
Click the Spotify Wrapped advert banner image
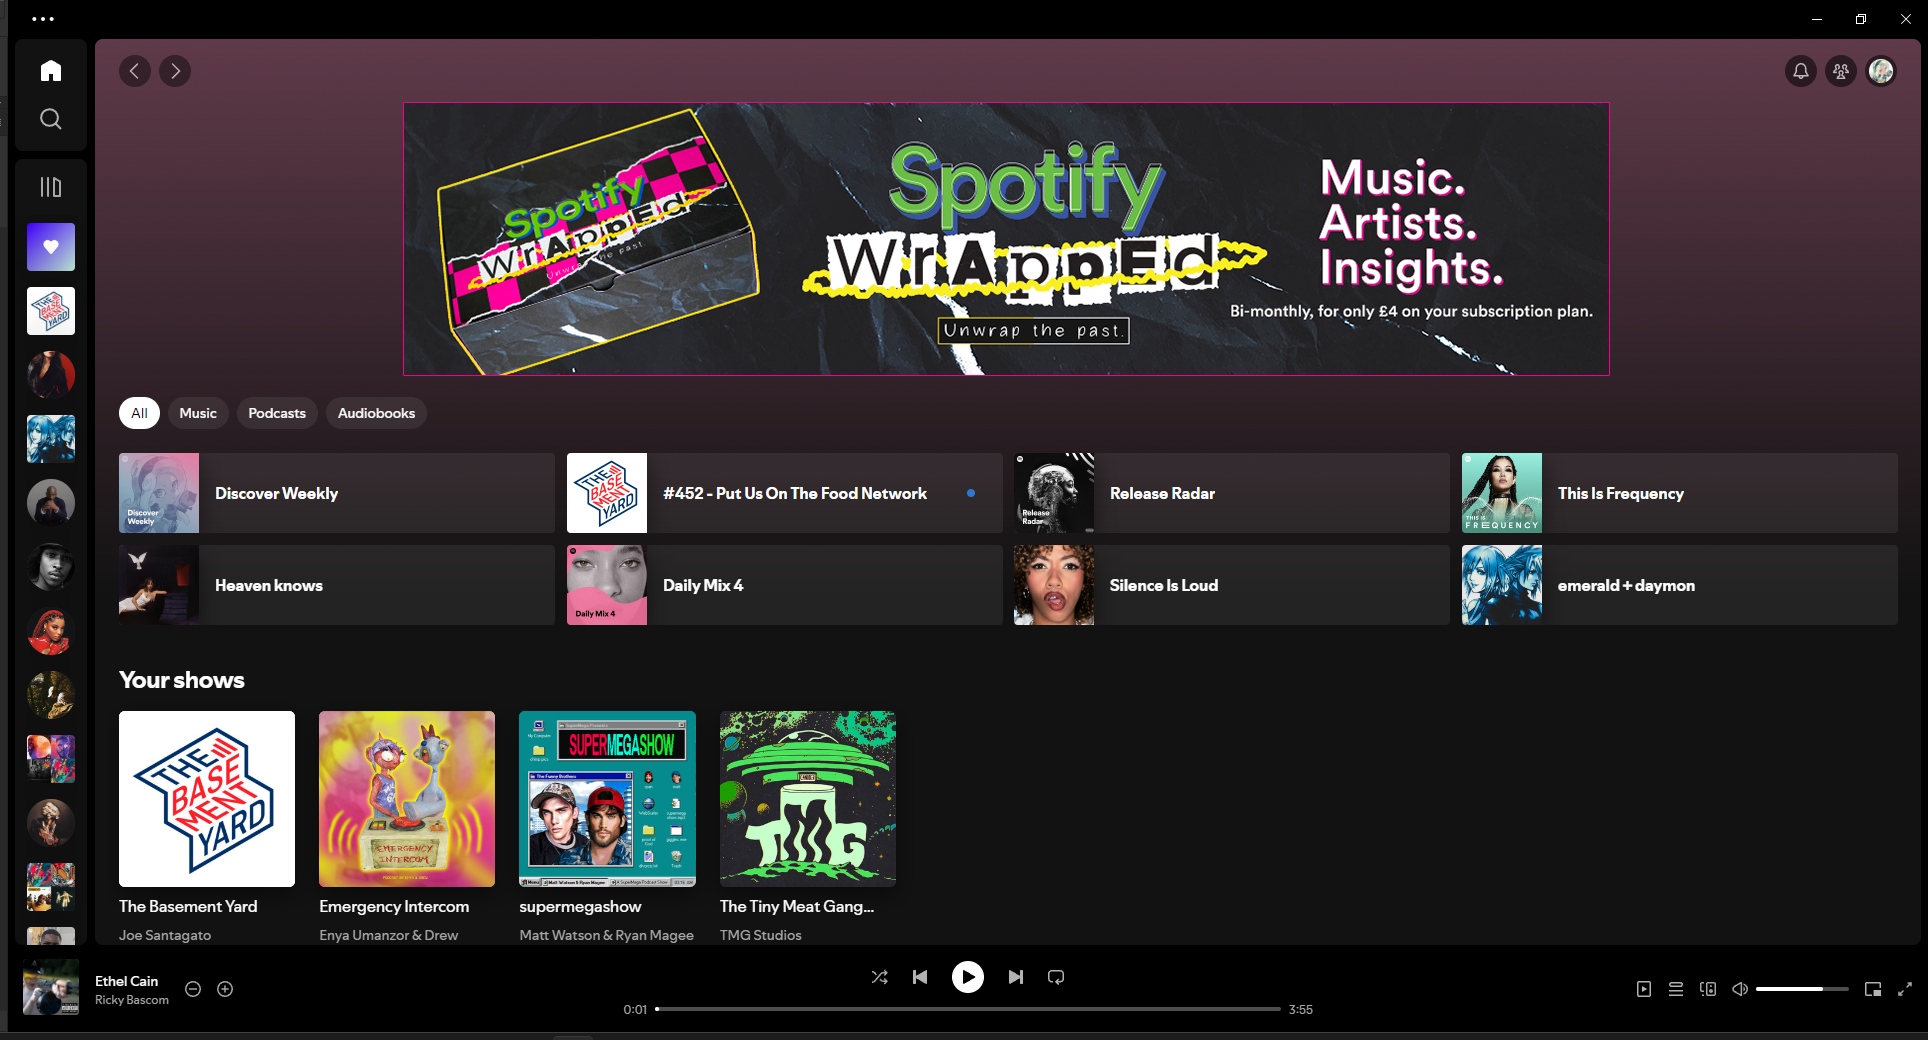[x=1006, y=239]
